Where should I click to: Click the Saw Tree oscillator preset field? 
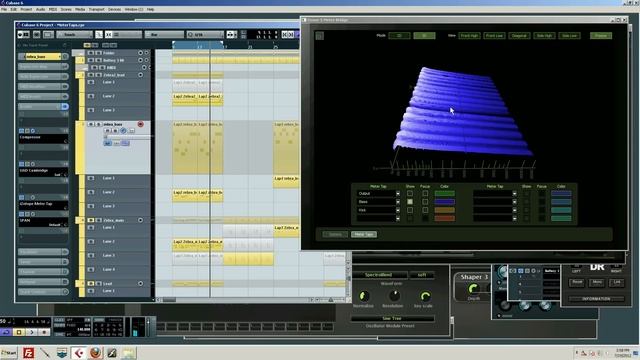[x=392, y=318]
